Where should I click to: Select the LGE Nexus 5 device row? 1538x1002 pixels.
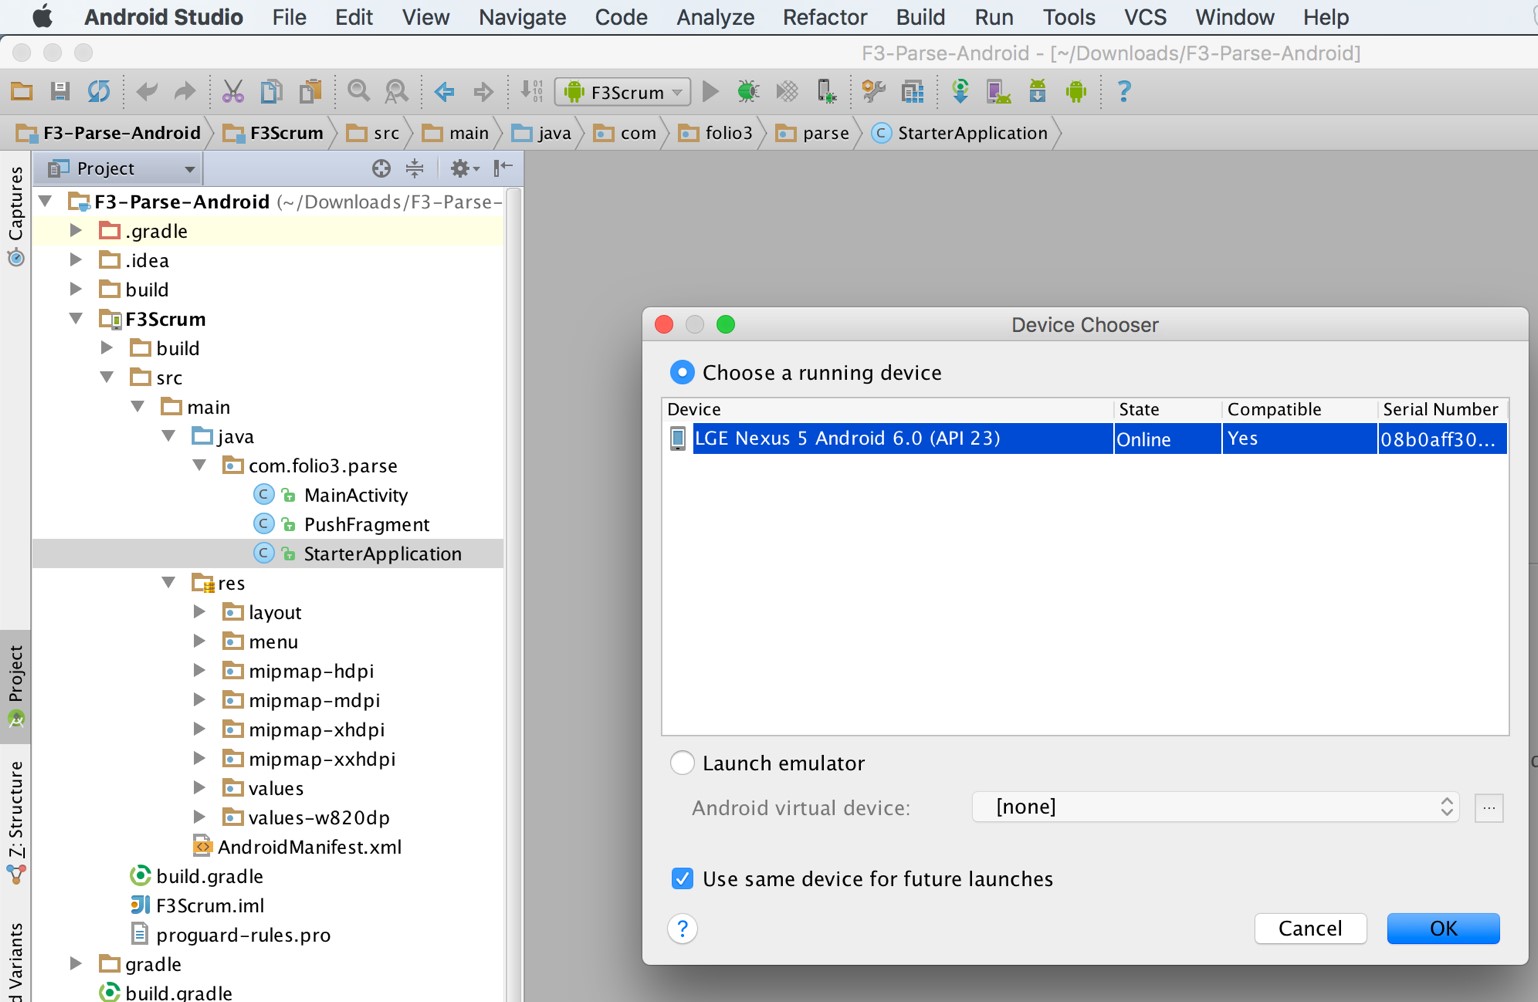1085,438
